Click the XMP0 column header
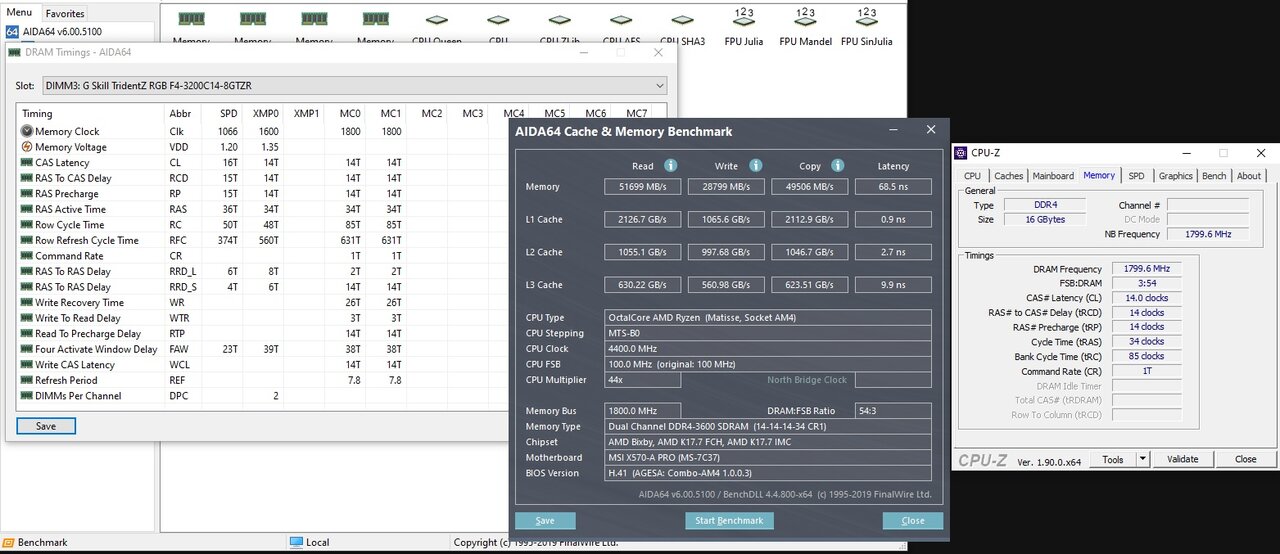The image size is (1280, 554). (x=266, y=113)
